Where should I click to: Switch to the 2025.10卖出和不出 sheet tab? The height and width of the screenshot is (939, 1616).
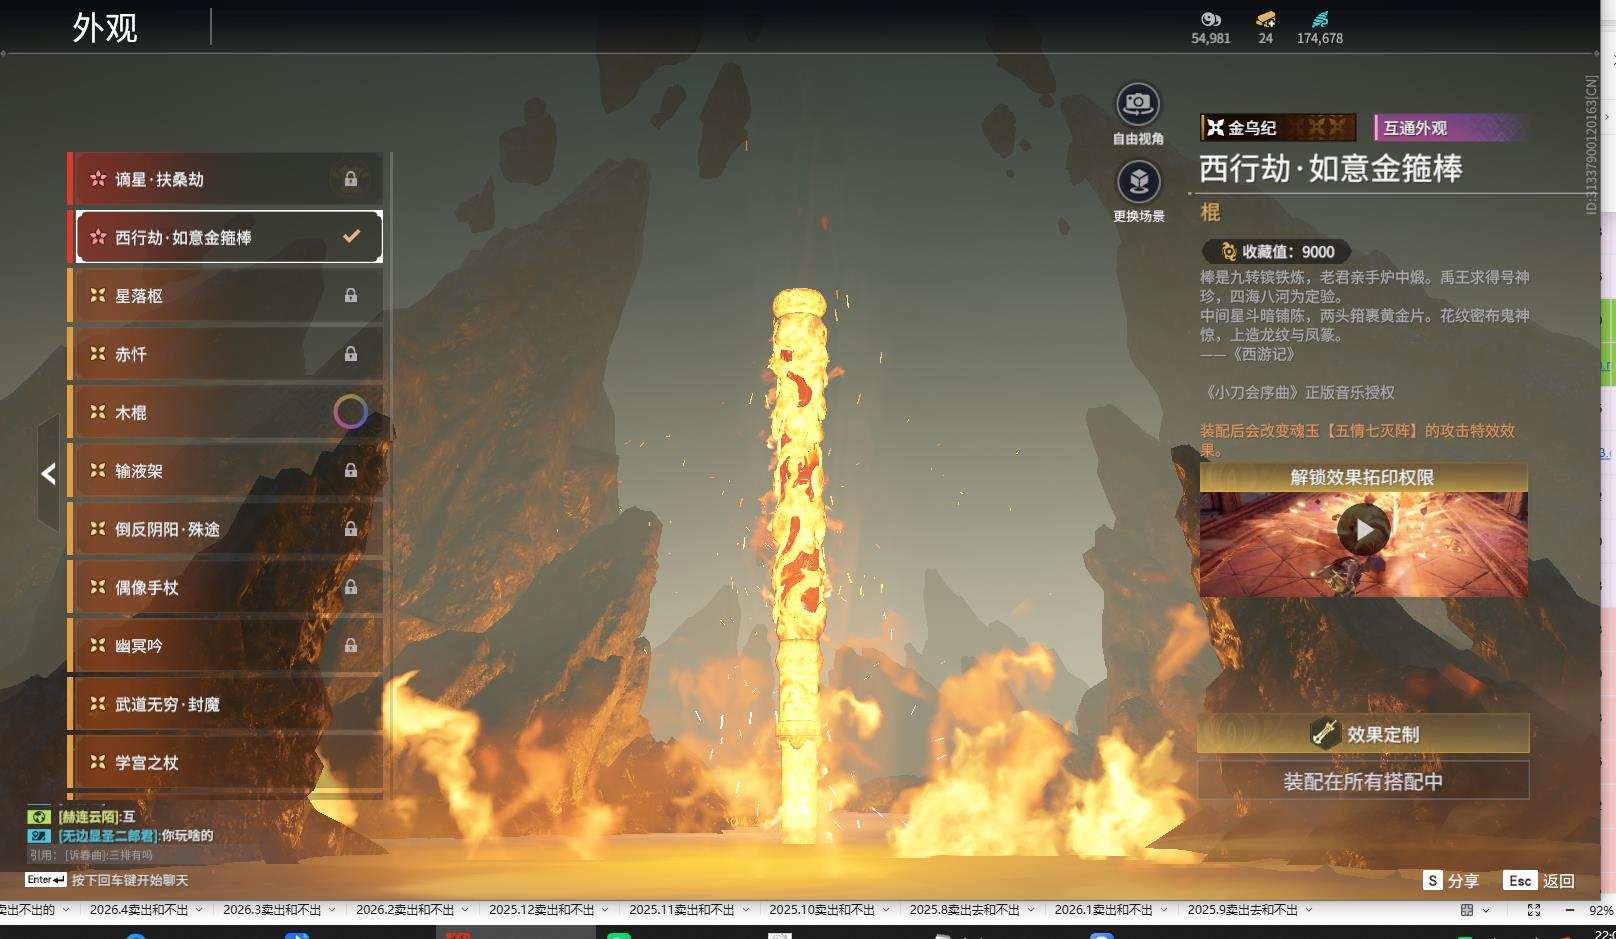pyautogui.click(x=822, y=910)
